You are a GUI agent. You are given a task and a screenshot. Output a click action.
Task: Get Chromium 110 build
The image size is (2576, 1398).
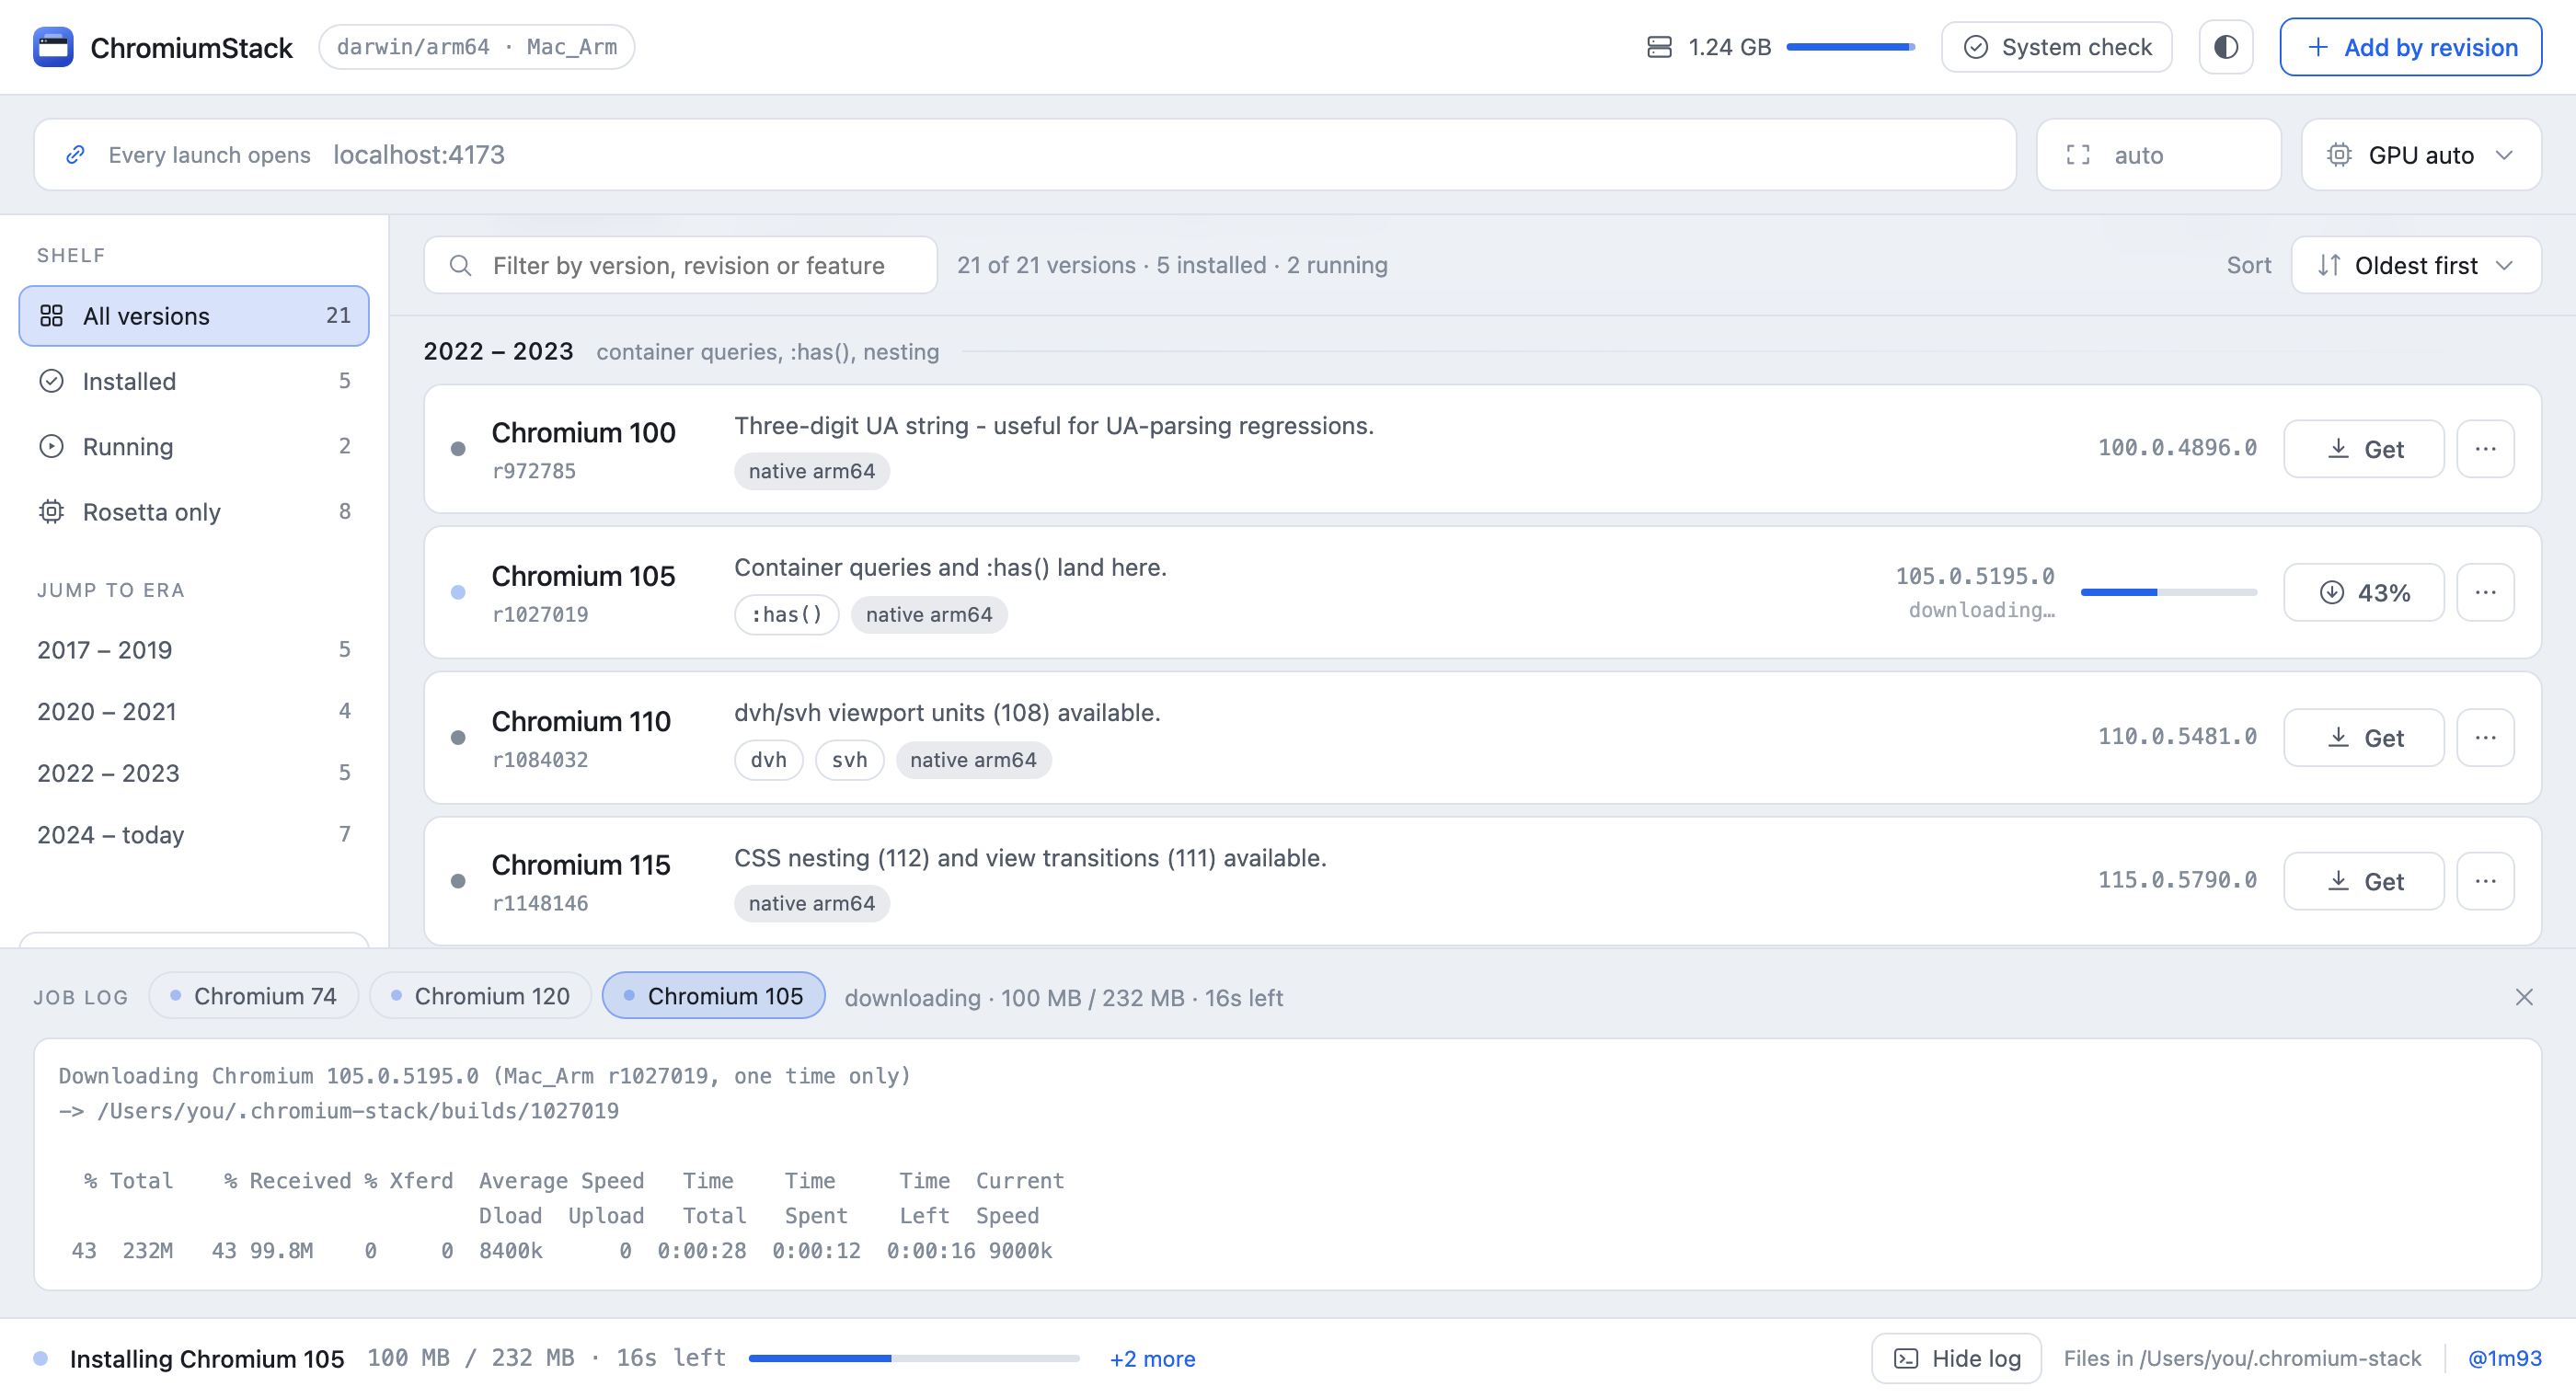pyautogui.click(x=2363, y=738)
